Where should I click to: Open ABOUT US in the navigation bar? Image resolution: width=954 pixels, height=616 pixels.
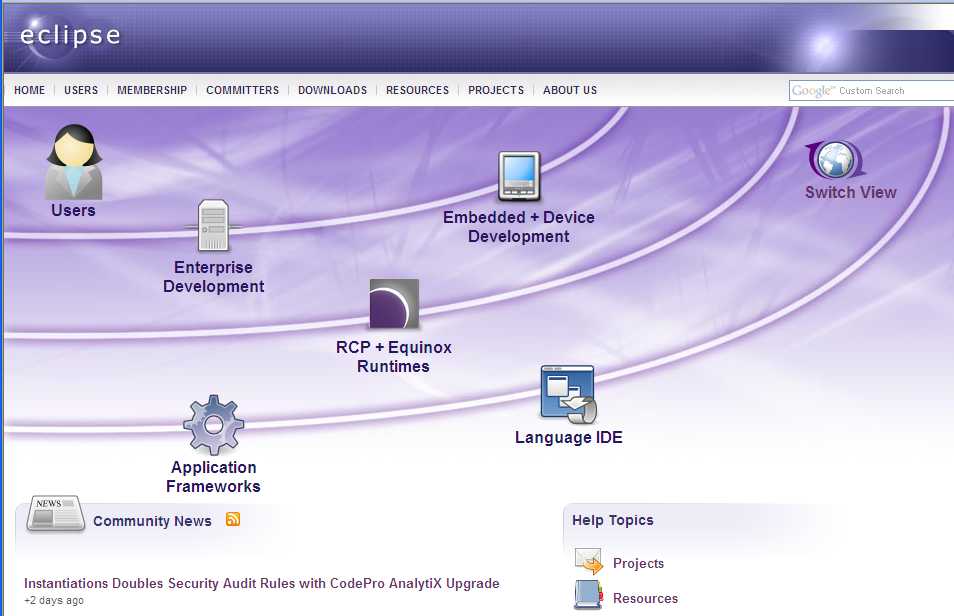coord(570,90)
